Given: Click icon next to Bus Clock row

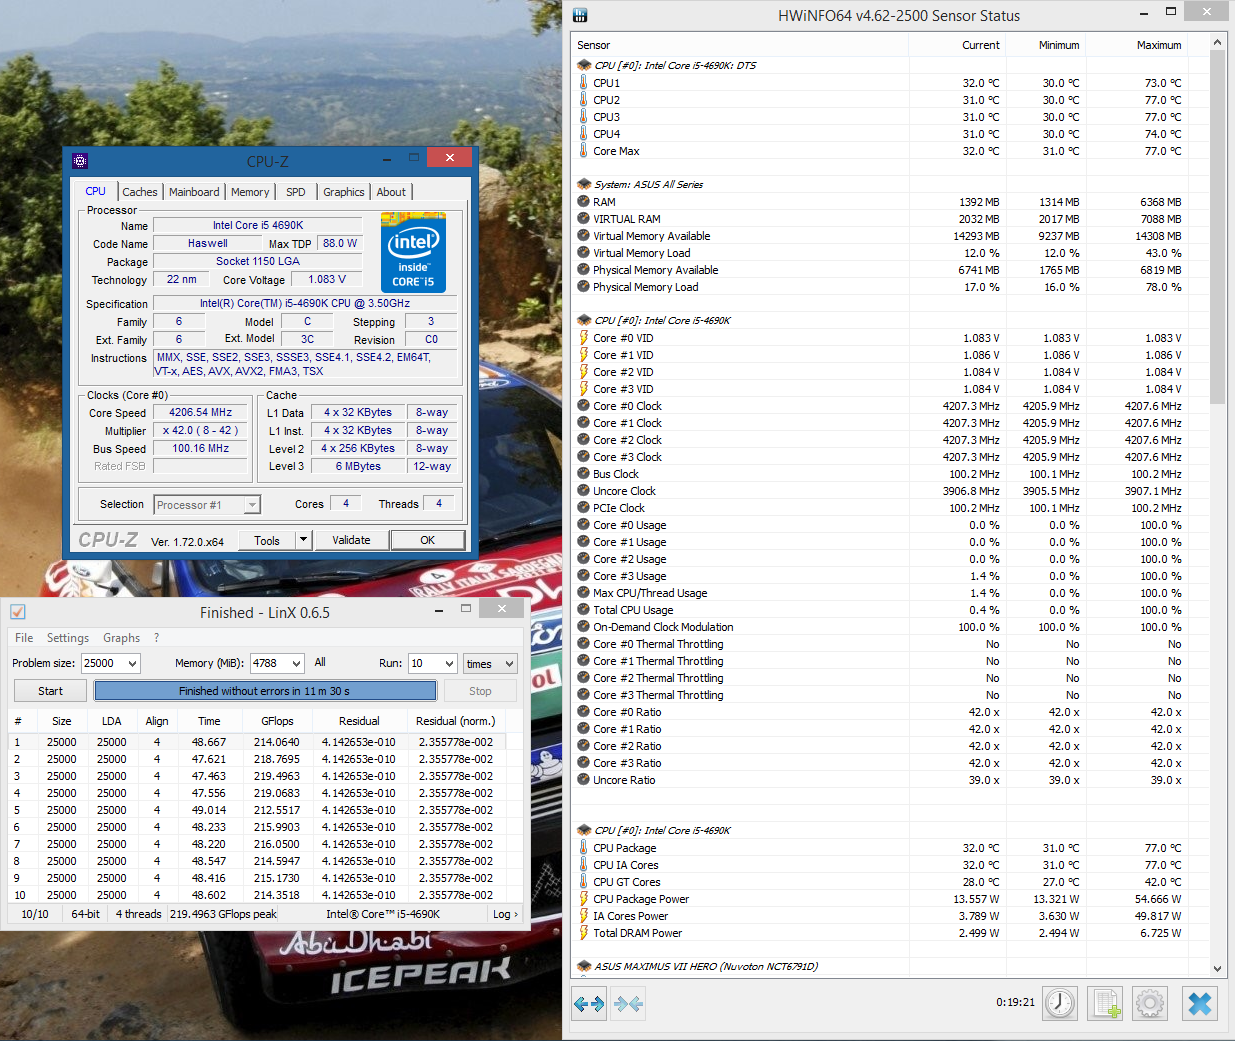Looking at the screenshot, I should [584, 474].
